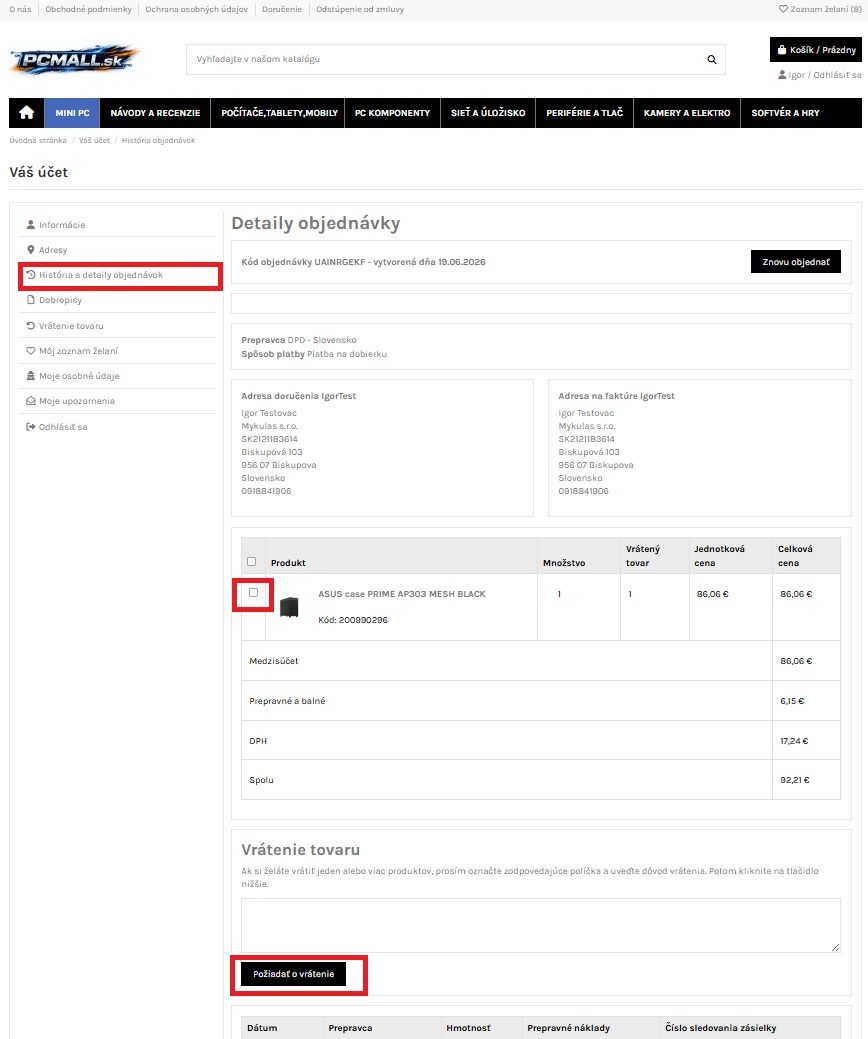Click the ASUS case product thumbnail
Screen dimensions: 868x1039
tap(289, 607)
